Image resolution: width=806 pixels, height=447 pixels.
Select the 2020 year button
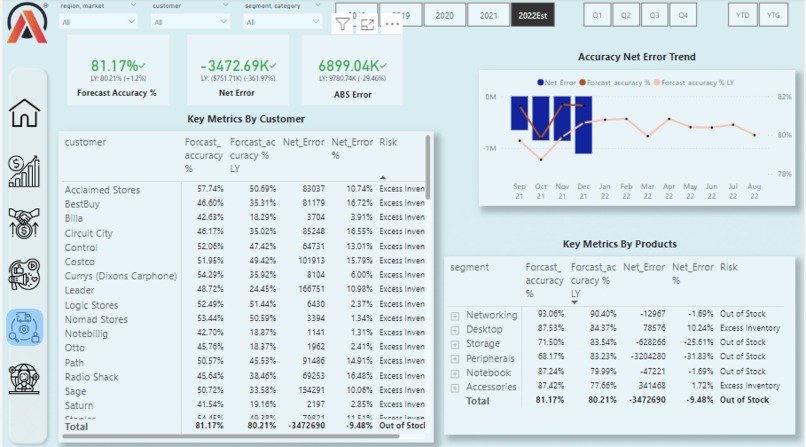point(445,15)
